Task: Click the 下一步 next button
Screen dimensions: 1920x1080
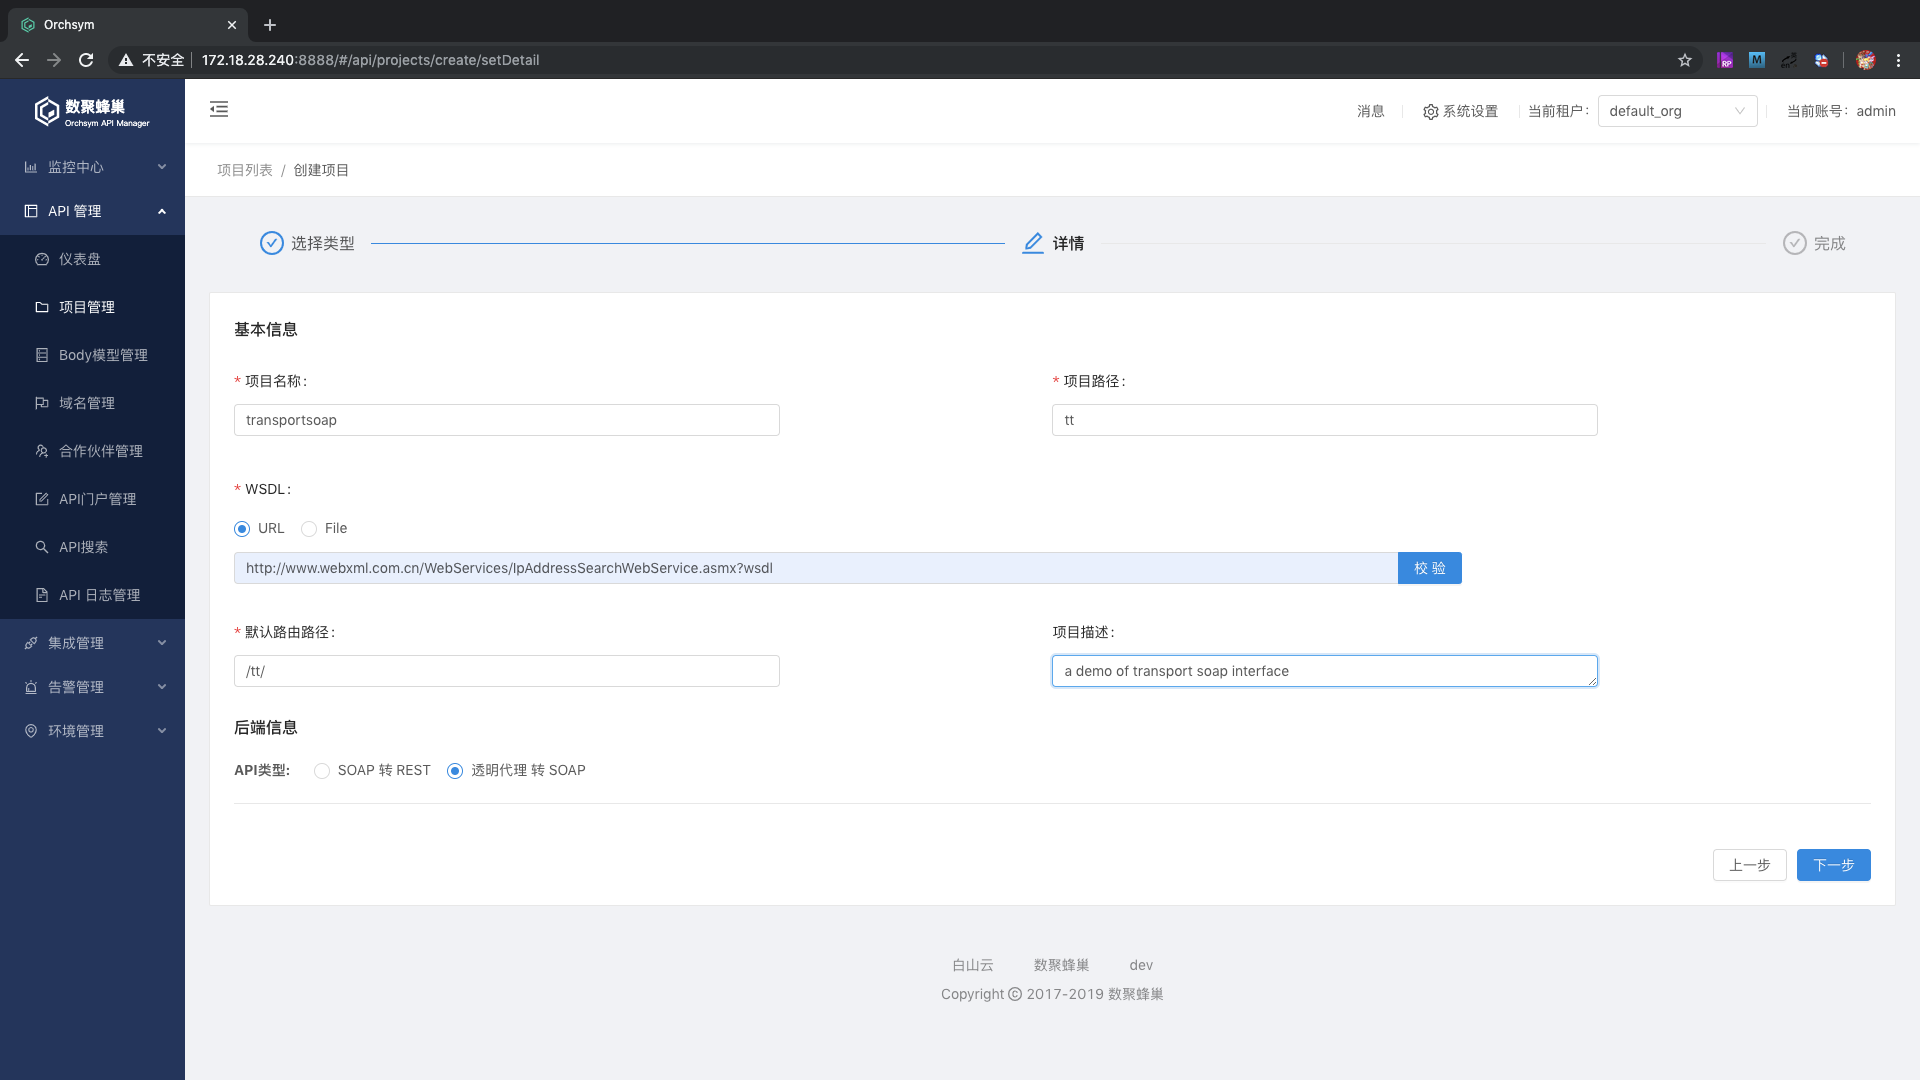Action: coord(1833,865)
